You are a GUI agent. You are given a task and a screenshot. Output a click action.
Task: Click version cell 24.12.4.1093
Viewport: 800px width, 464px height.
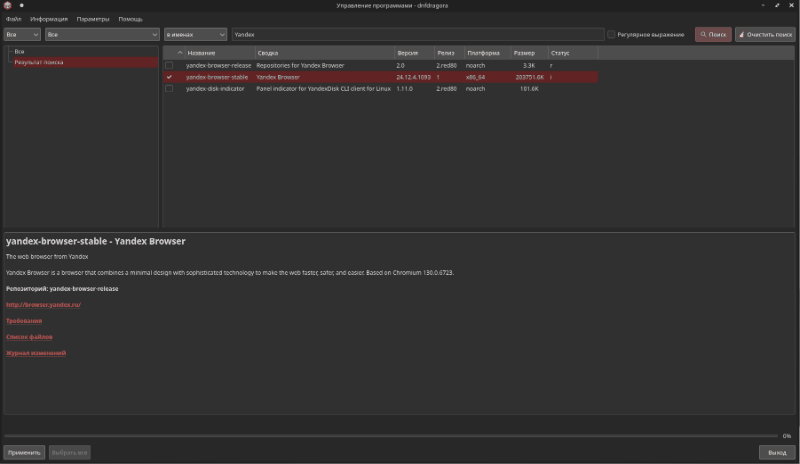click(x=413, y=77)
